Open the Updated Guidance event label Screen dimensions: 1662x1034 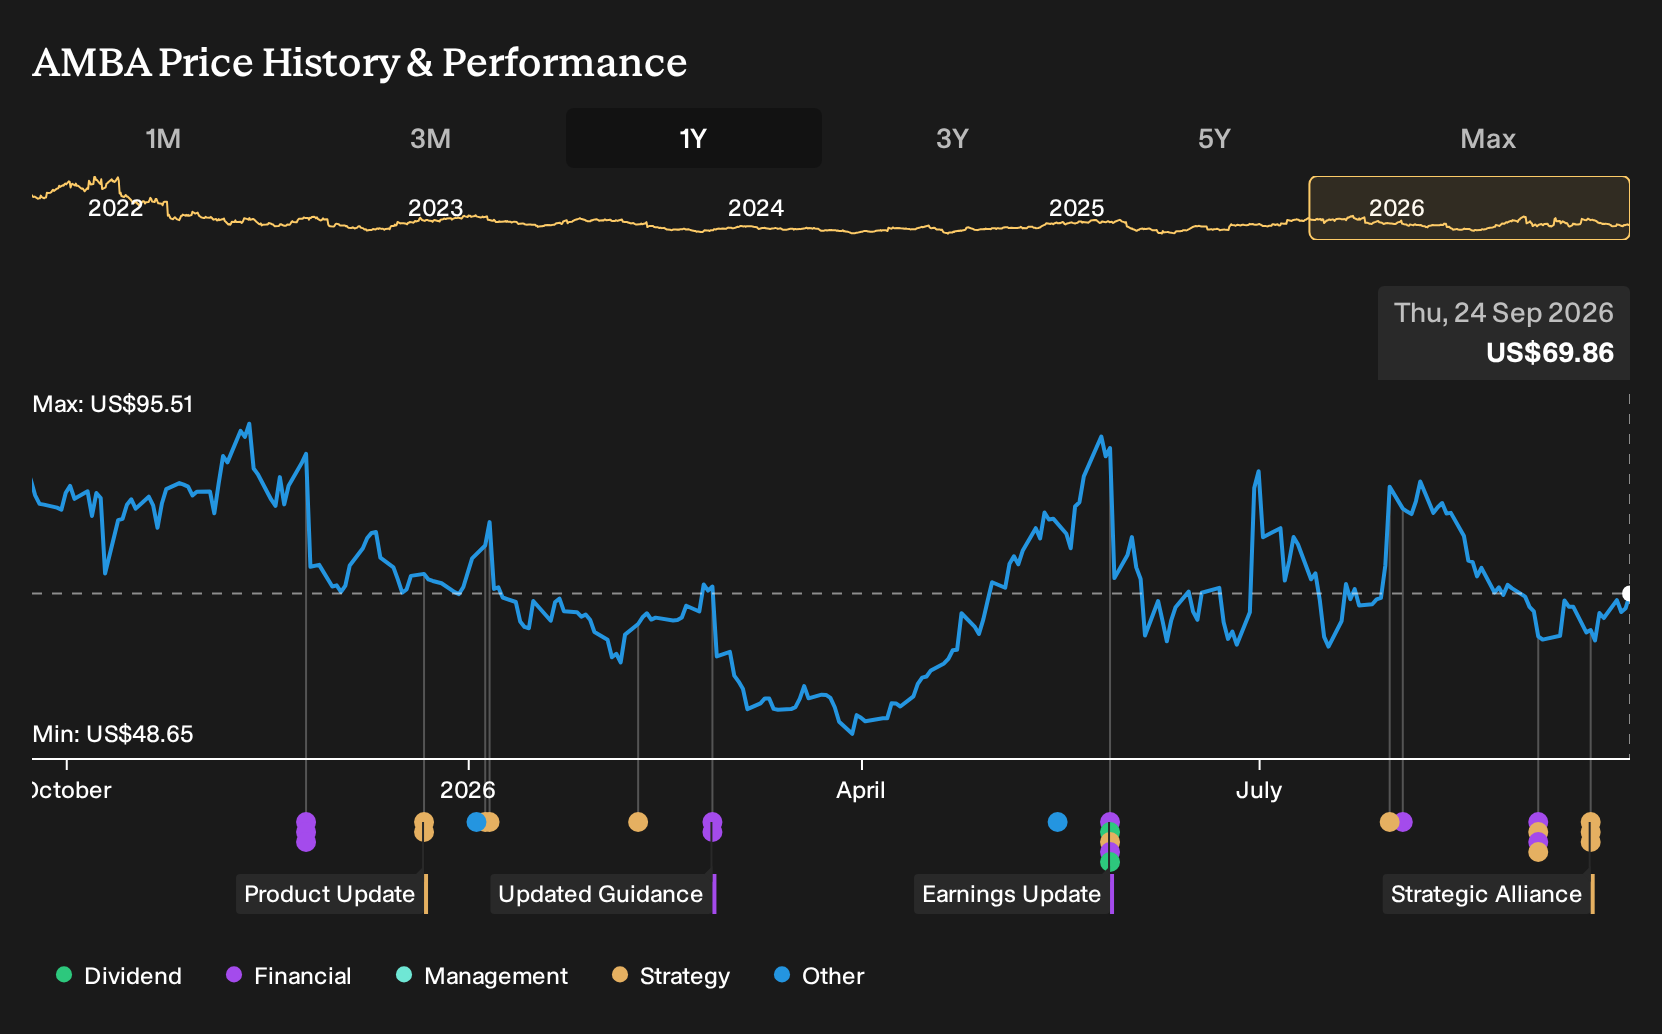[x=603, y=894]
